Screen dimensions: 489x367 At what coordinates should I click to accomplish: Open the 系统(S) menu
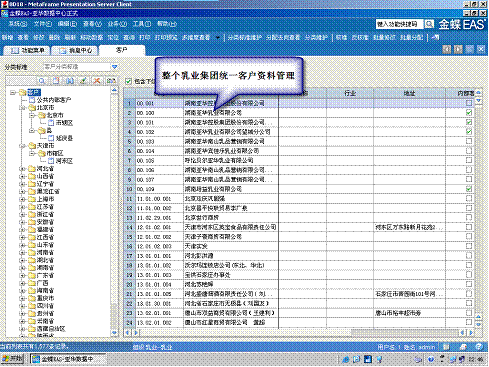click(x=17, y=24)
